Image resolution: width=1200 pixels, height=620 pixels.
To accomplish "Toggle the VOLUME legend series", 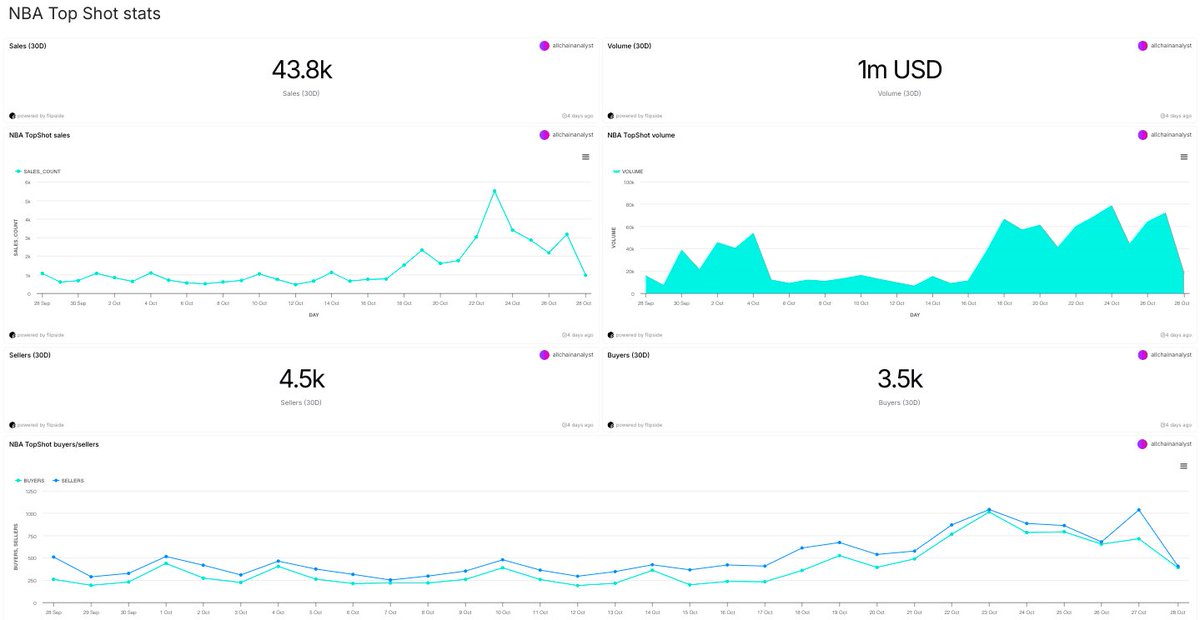I will tap(628, 172).
